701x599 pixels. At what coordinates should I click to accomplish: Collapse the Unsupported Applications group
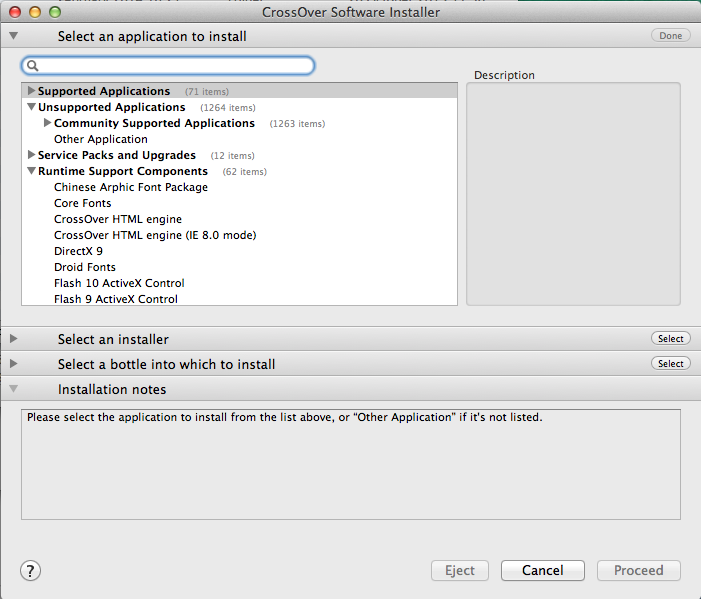point(31,107)
